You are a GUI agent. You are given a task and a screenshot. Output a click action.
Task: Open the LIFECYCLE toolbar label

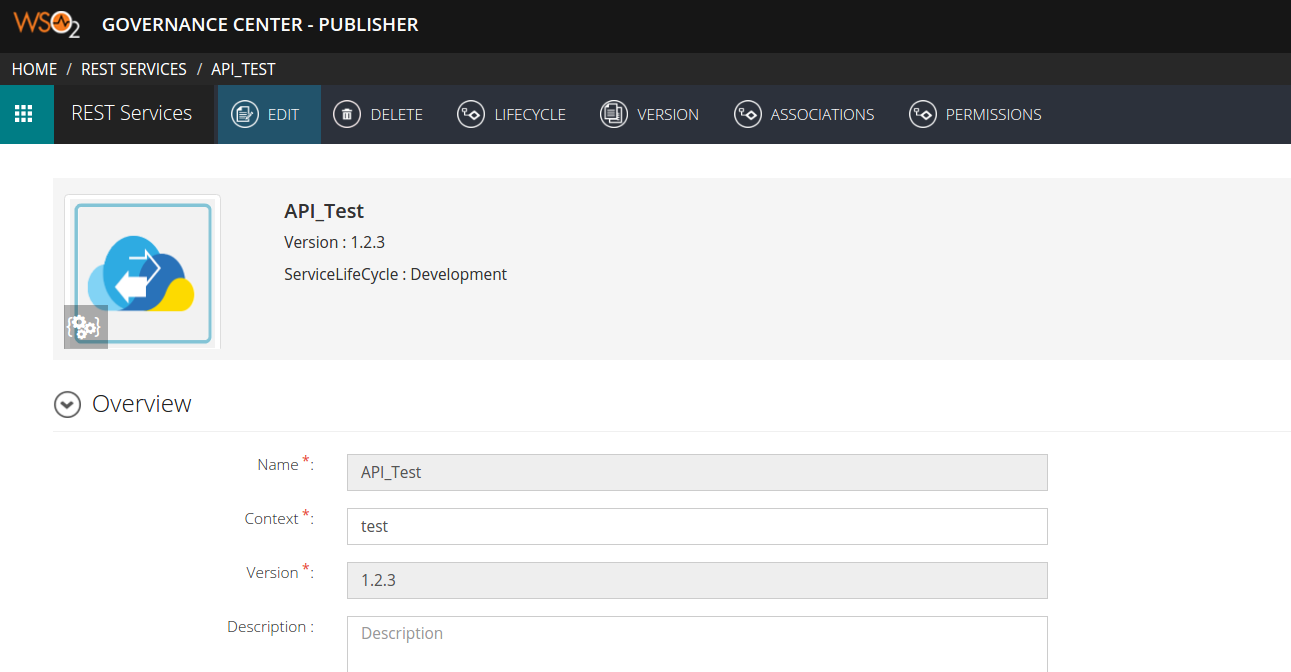pos(530,115)
